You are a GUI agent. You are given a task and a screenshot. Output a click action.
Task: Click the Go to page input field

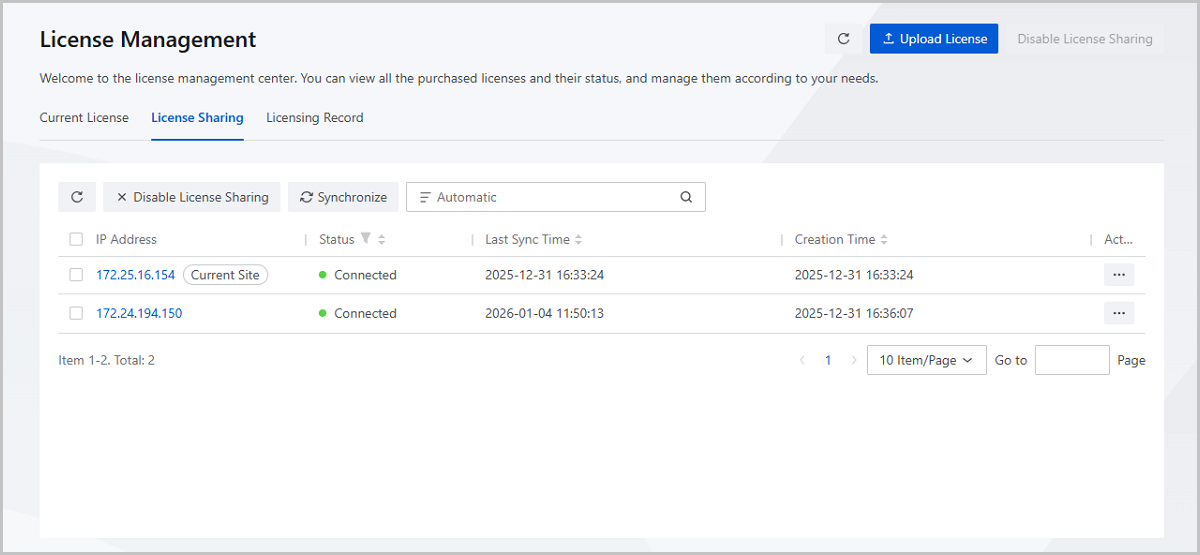point(1071,360)
